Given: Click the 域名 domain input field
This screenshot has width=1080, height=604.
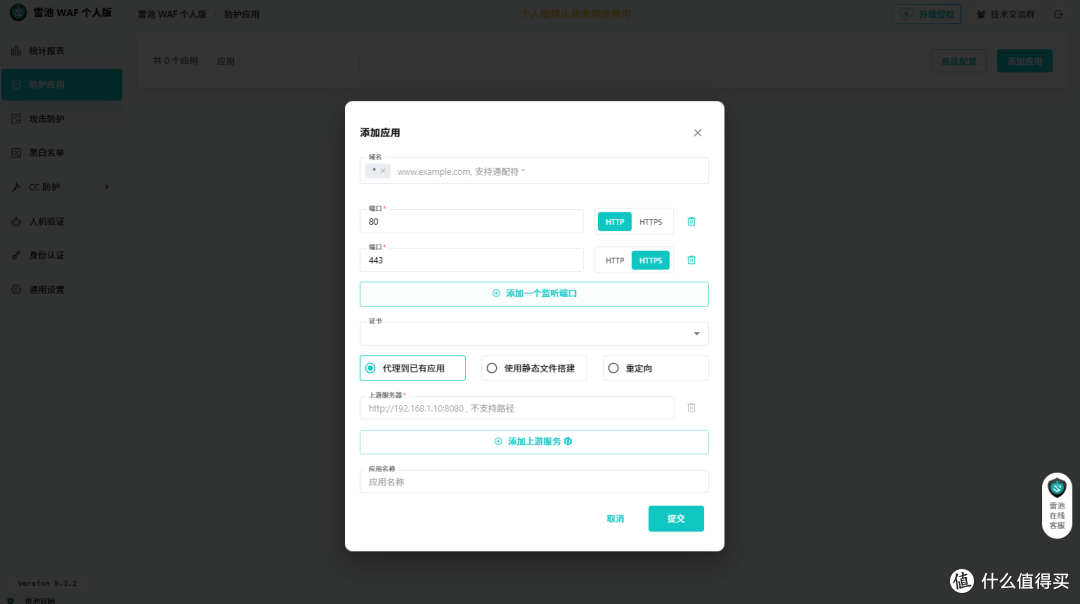Looking at the screenshot, I should (534, 171).
